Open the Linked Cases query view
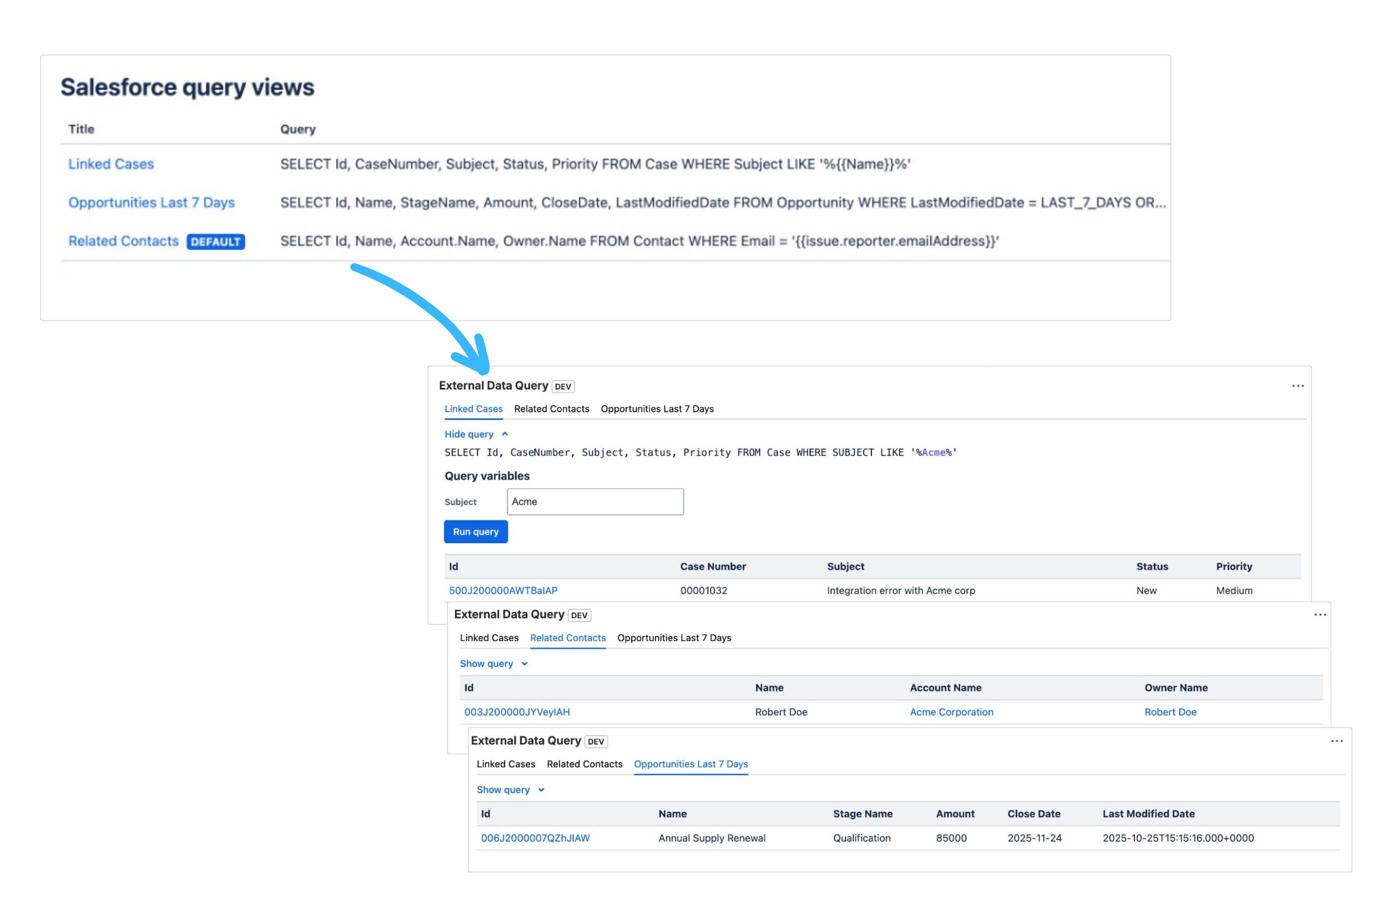Screen dimensions: 1398x900 point(110,163)
